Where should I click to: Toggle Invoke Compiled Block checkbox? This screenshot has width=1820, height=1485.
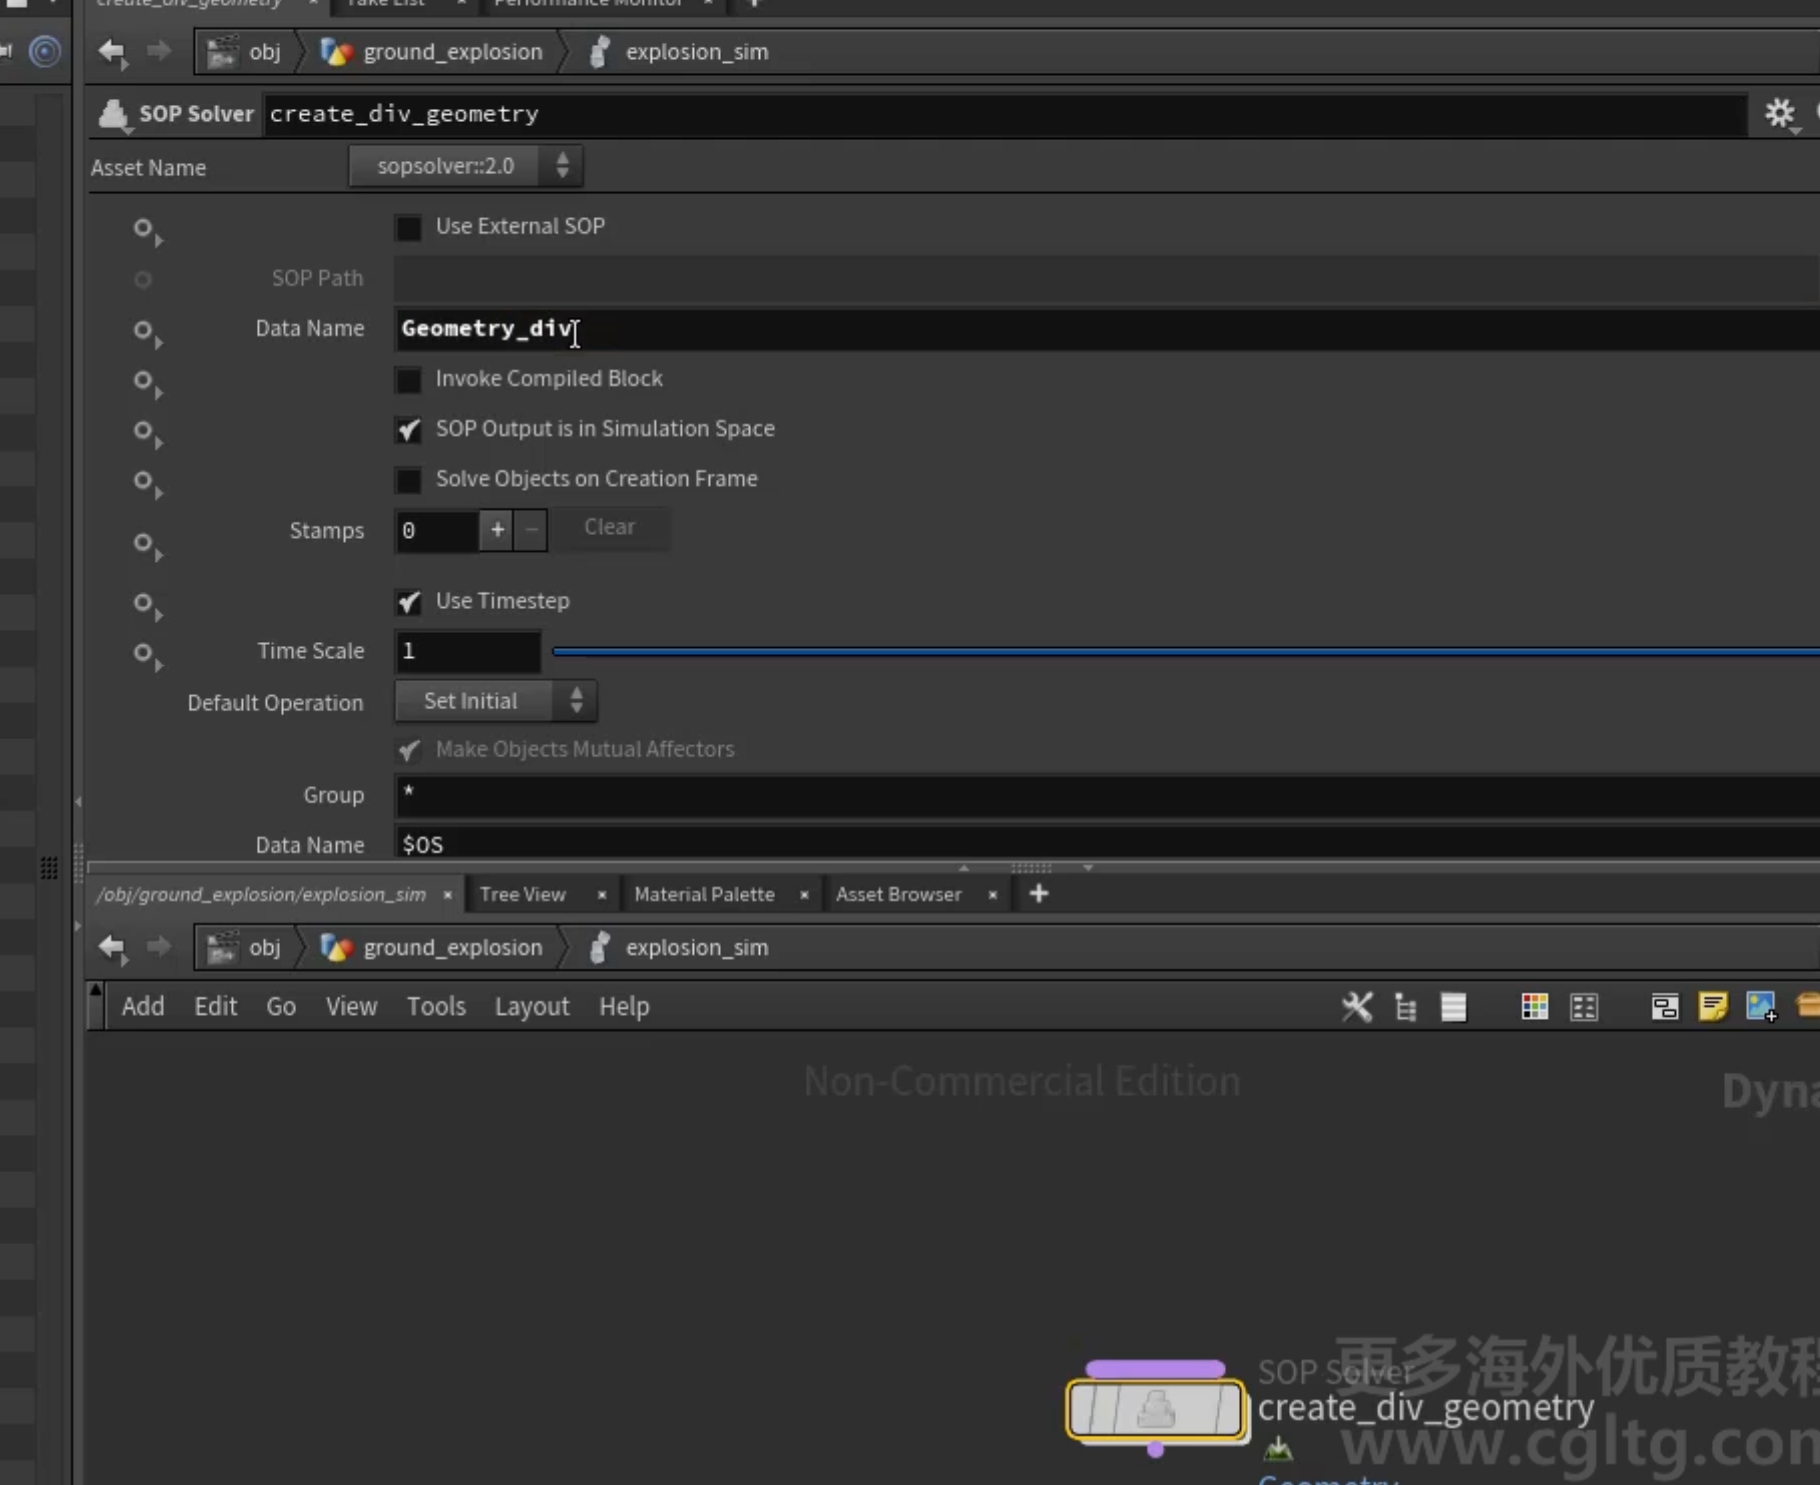(408, 379)
